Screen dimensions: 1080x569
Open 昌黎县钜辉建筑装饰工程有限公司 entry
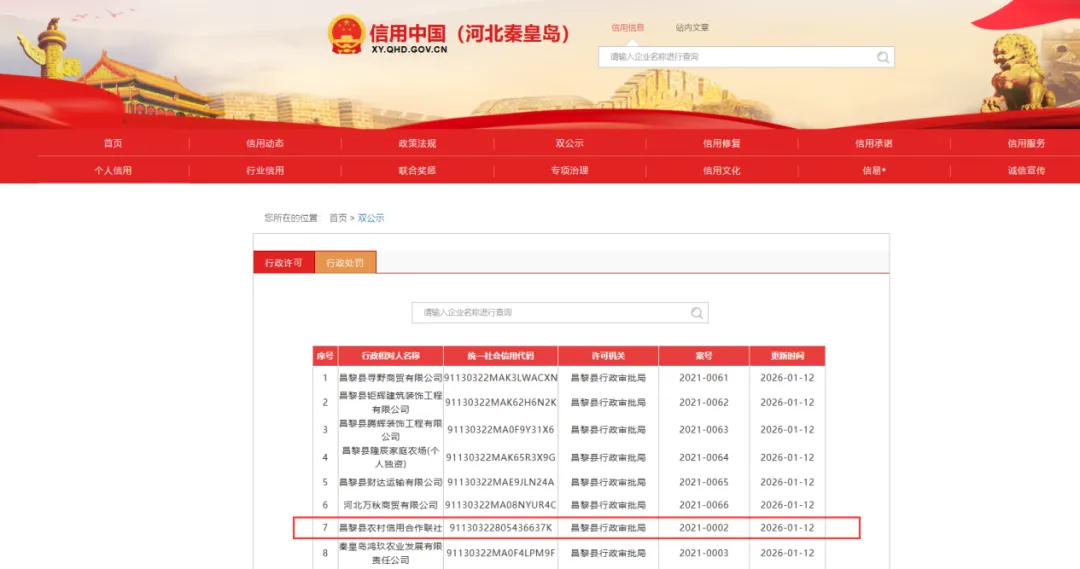pyautogui.click(x=391, y=402)
